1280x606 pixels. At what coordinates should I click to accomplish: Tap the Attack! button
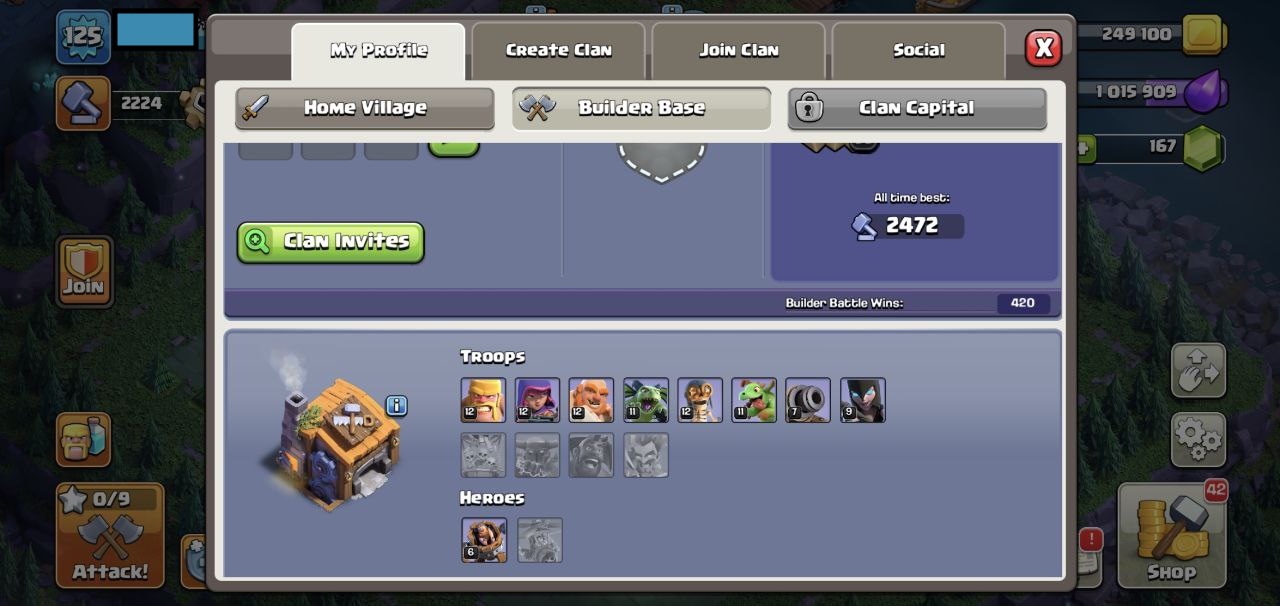pyautogui.click(x=110, y=535)
